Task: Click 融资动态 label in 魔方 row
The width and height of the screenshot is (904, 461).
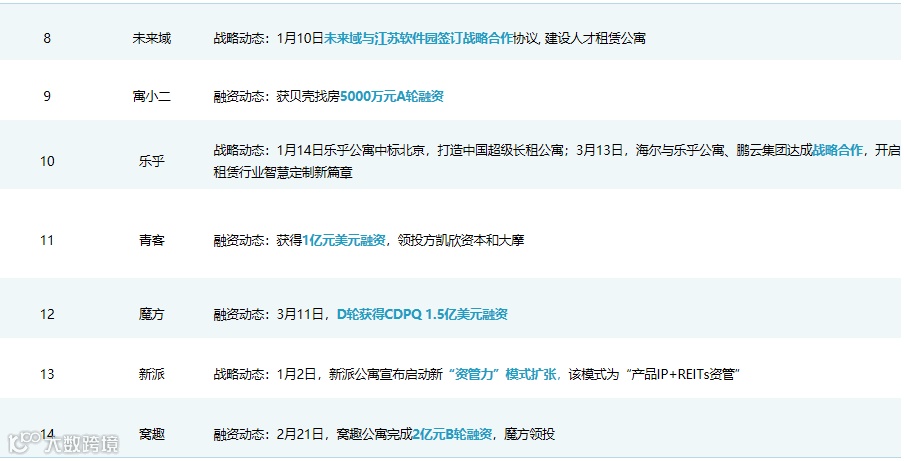Action: pos(239,315)
